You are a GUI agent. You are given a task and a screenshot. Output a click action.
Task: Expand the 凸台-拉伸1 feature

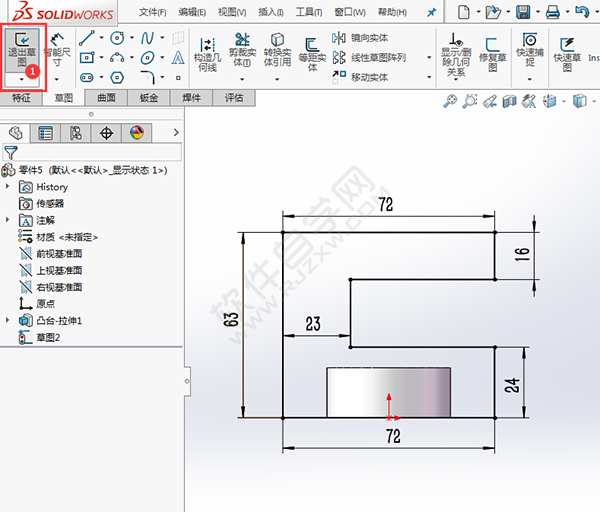tap(7, 320)
